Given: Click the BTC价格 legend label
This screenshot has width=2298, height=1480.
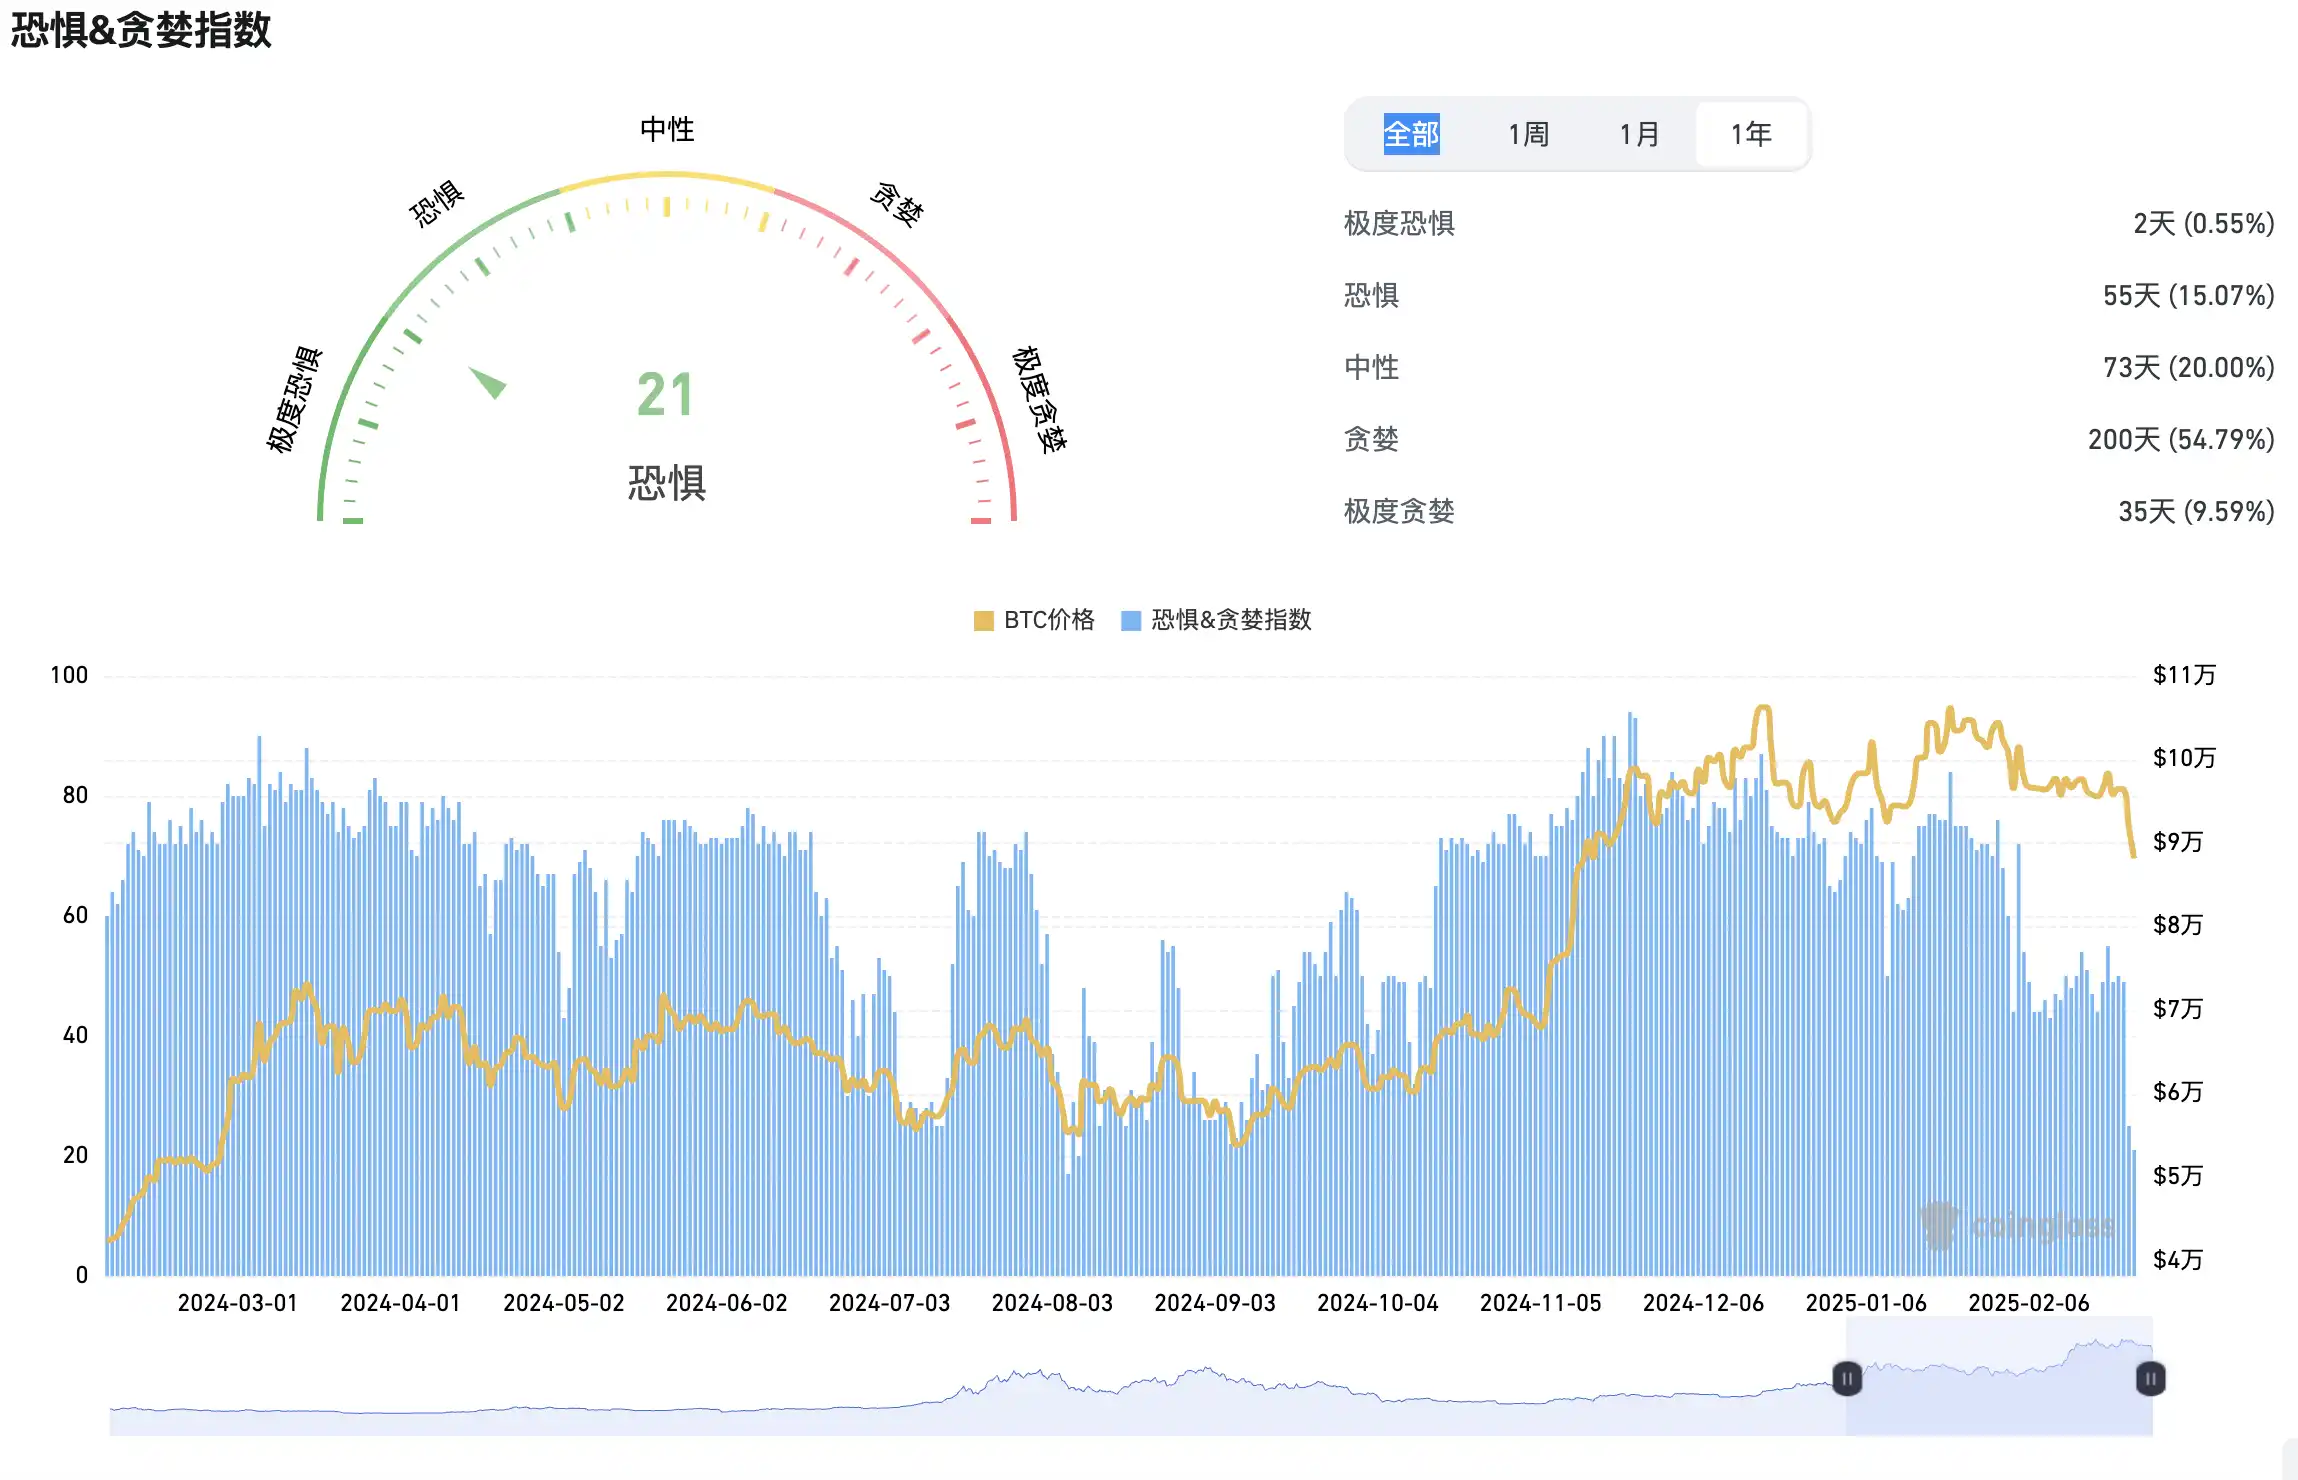Looking at the screenshot, I should click(1049, 620).
